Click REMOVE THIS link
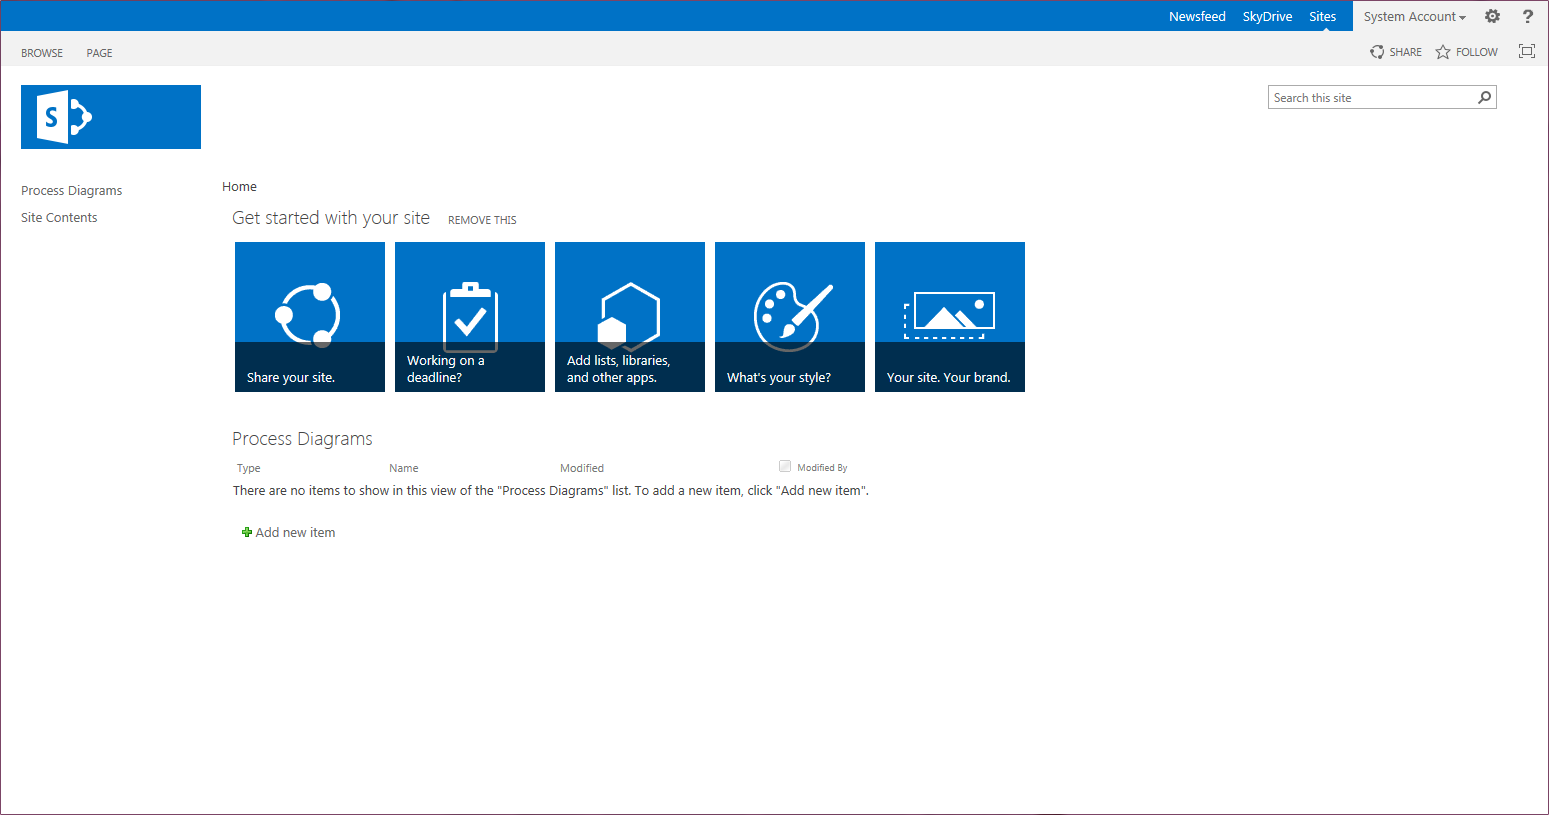 tap(482, 220)
